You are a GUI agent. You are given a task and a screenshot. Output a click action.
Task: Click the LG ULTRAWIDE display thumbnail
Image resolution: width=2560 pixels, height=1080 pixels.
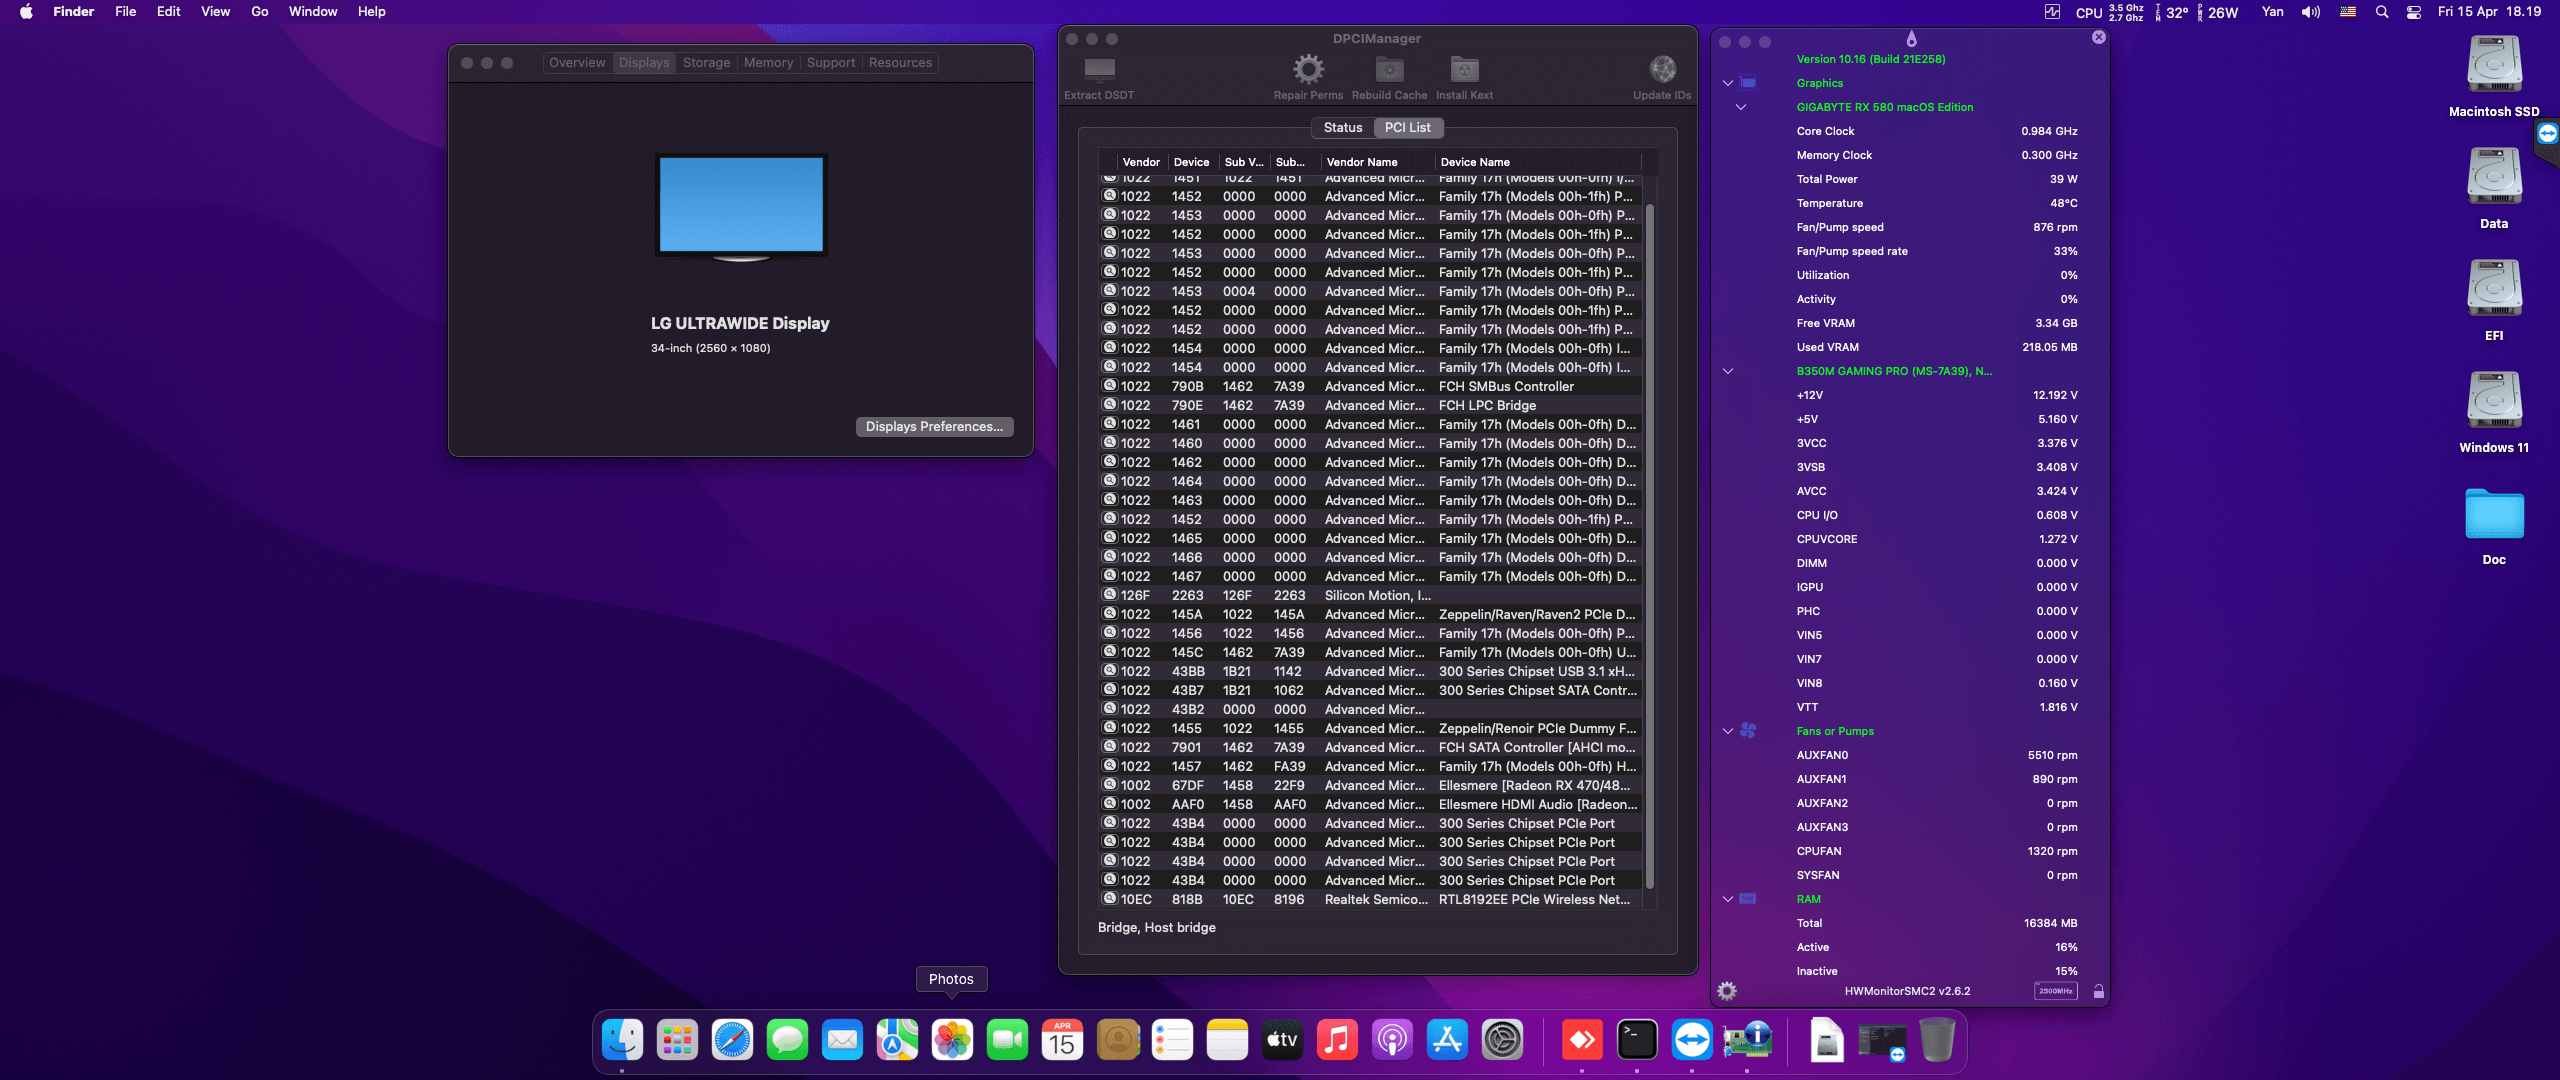pyautogui.click(x=741, y=208)
